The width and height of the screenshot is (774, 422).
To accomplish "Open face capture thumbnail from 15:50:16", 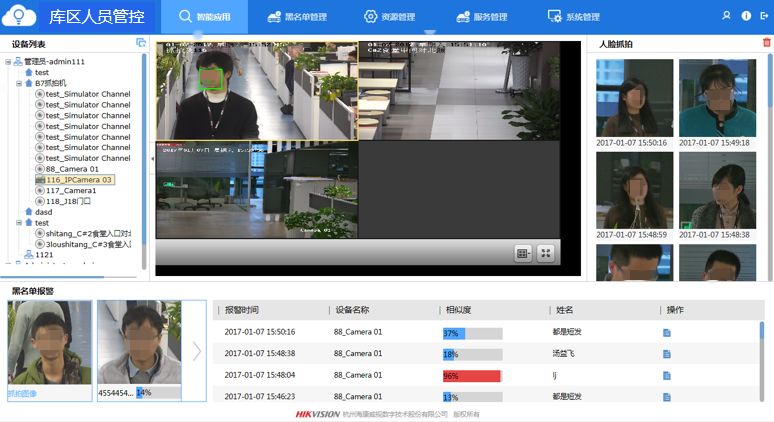I will coord(634,97).
